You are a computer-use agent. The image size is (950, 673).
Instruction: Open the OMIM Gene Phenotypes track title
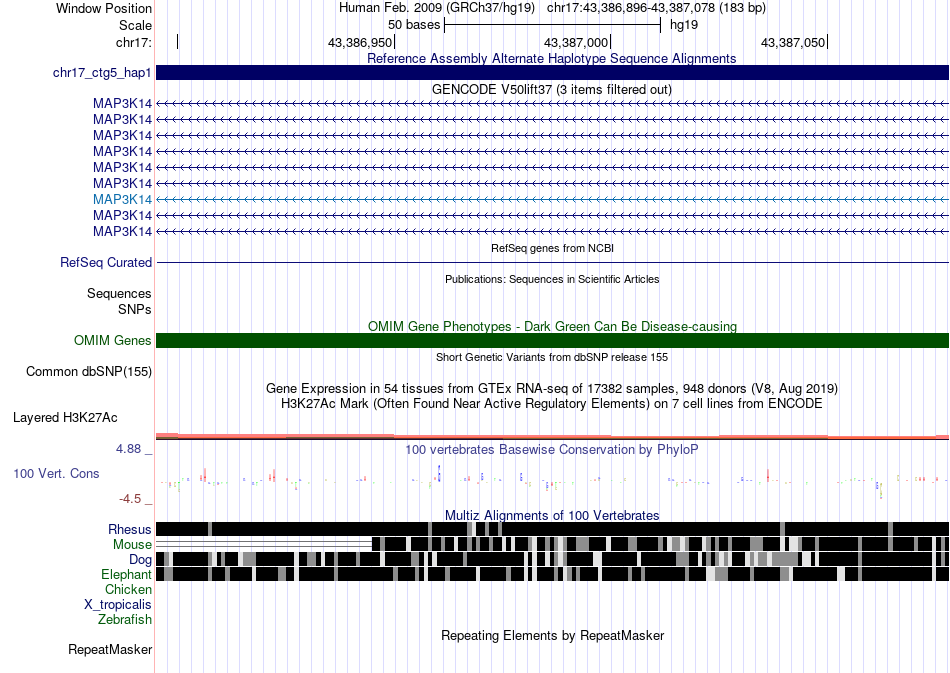553,327
